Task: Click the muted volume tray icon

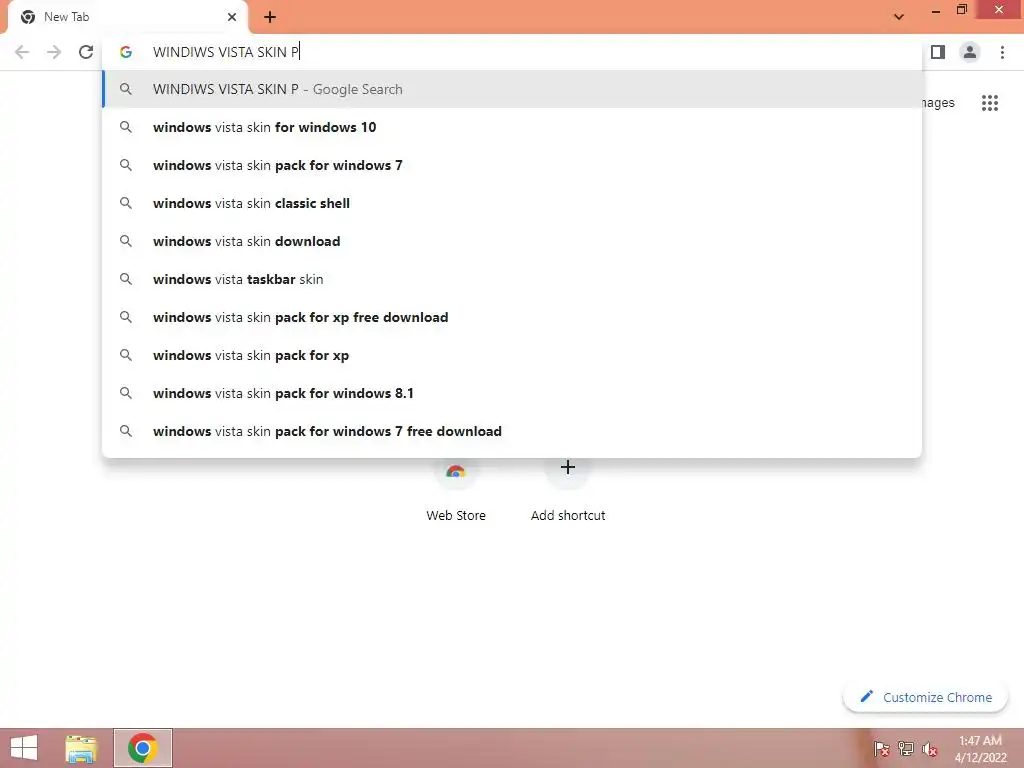Action: click(930, 748)
